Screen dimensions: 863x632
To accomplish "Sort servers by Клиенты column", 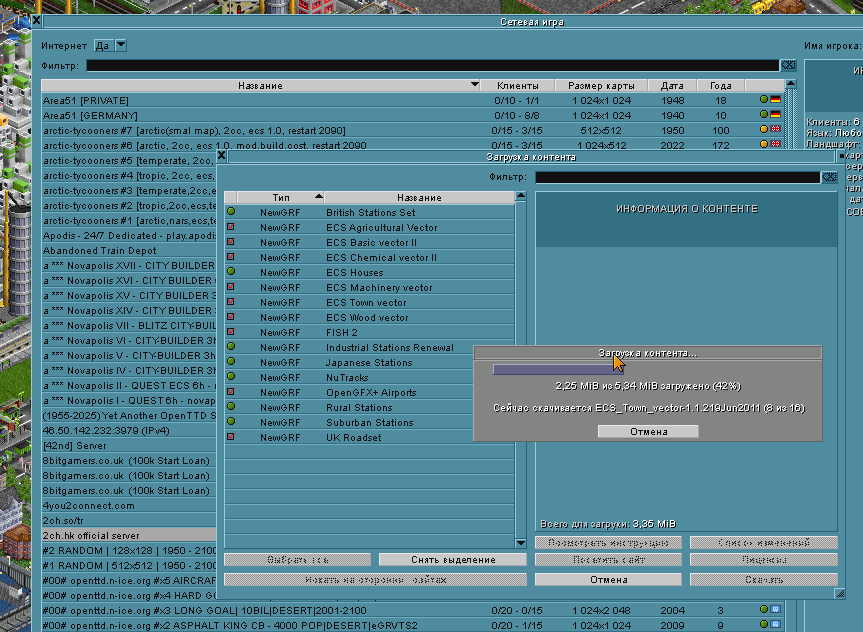I will pyautogui.click(x=517, y=86).
